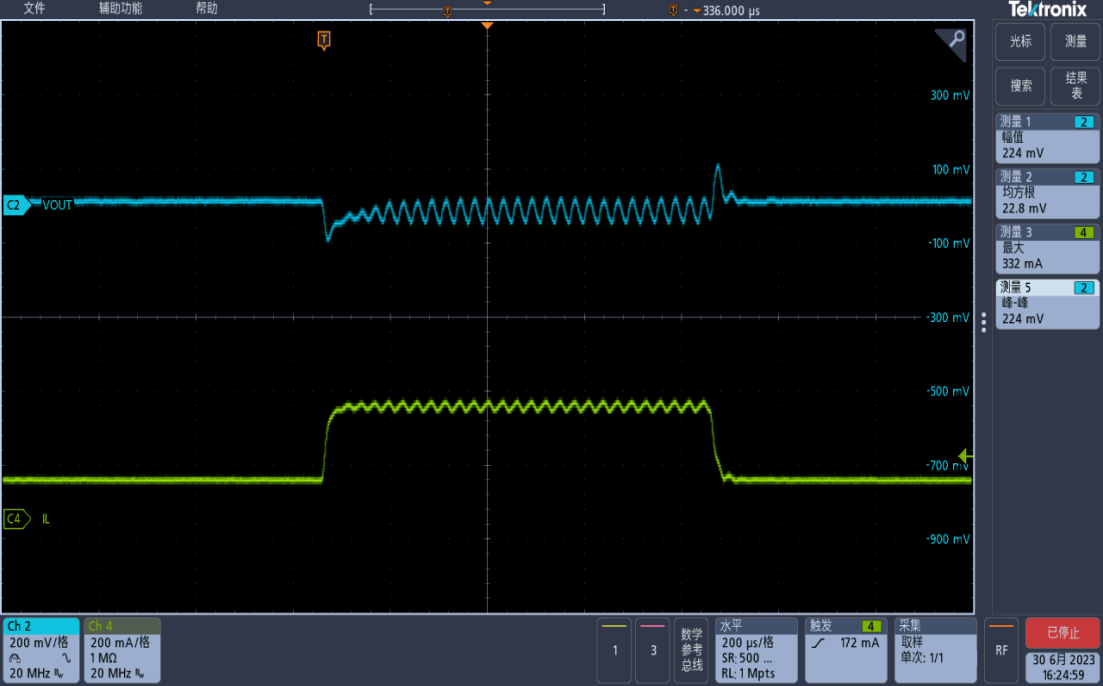Click the green trigger level arrow

(965, 456)
